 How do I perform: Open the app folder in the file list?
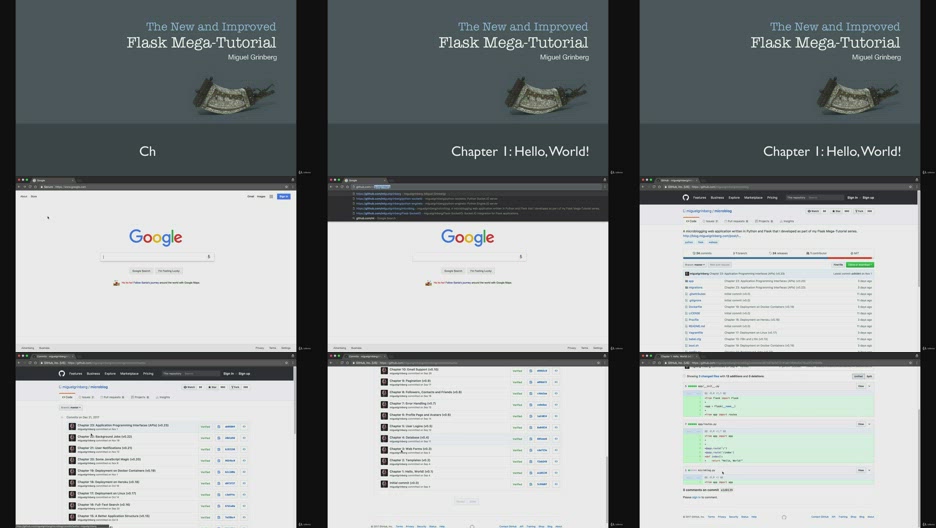click(691, 281)
